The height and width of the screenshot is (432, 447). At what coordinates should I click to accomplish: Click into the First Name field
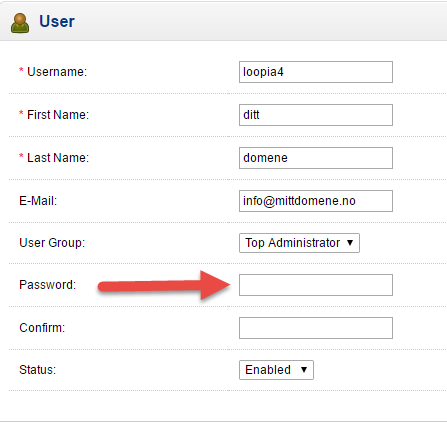pyautogui.click(x=316, y=115)
